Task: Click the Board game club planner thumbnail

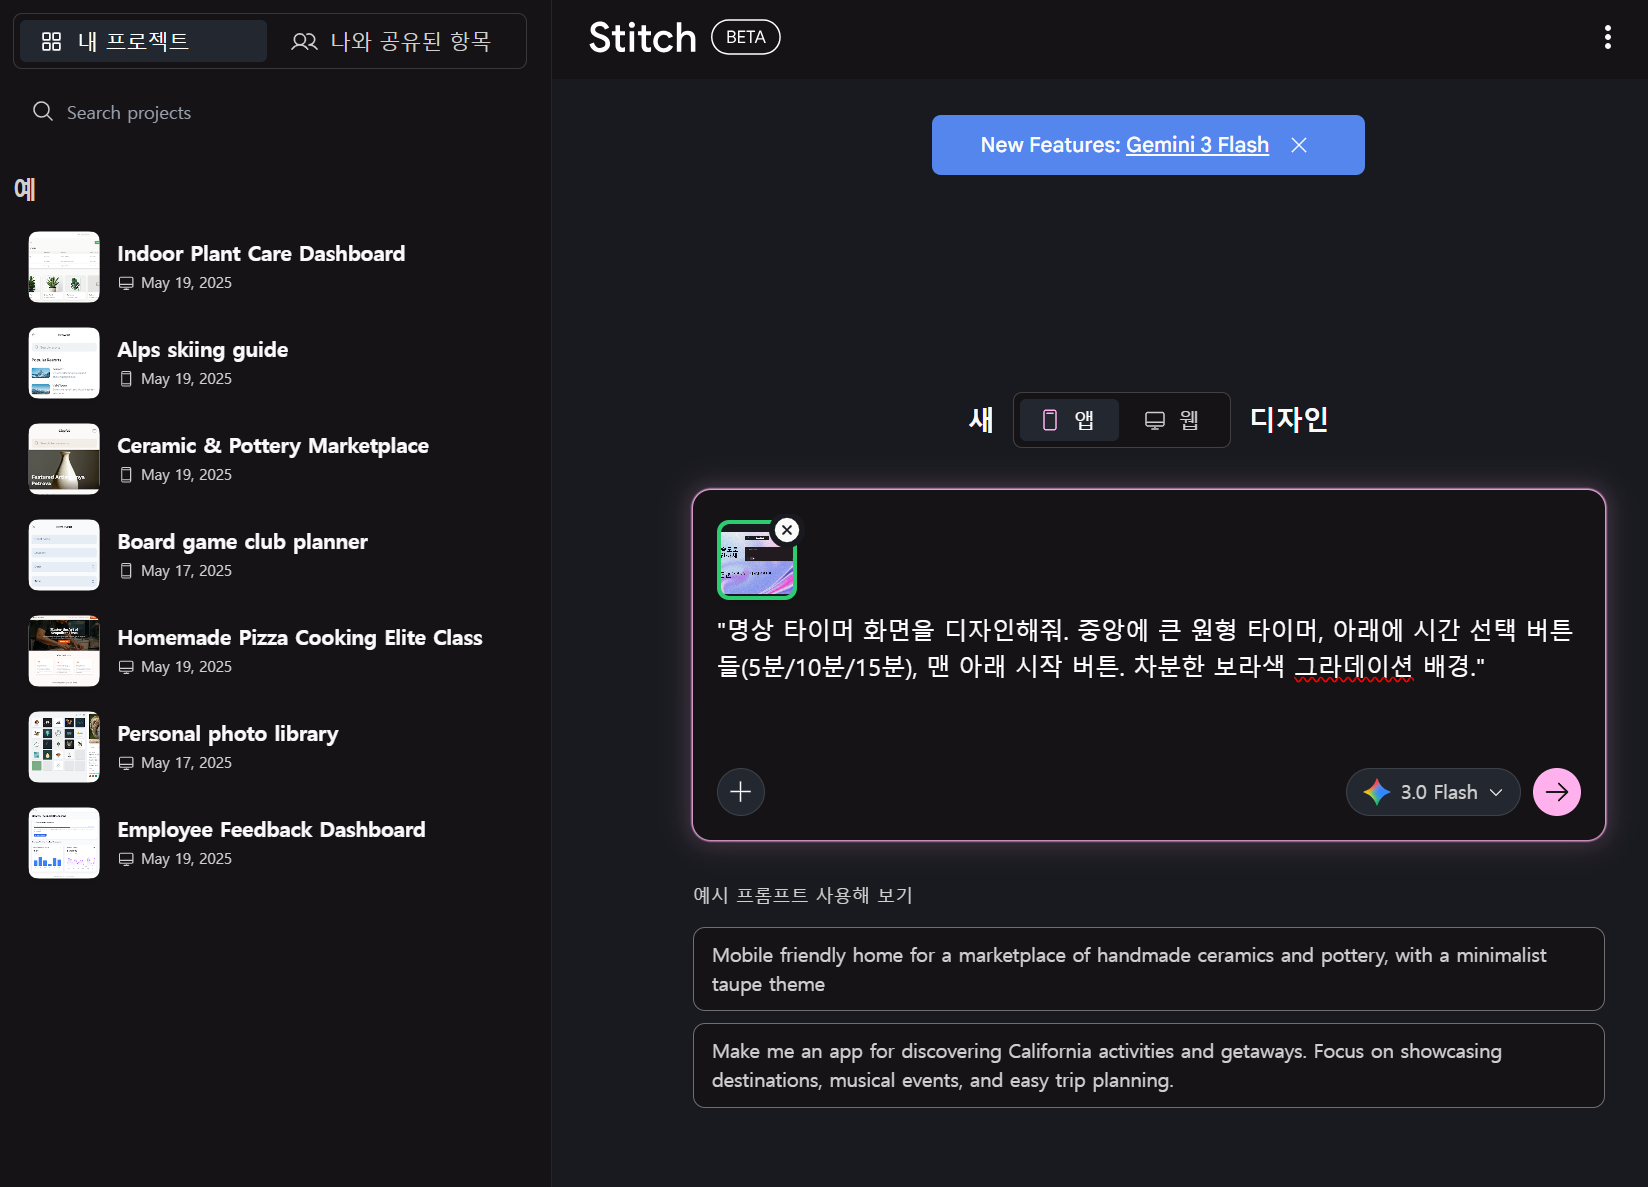Action: pyautogui.click(x=64, y=555)
